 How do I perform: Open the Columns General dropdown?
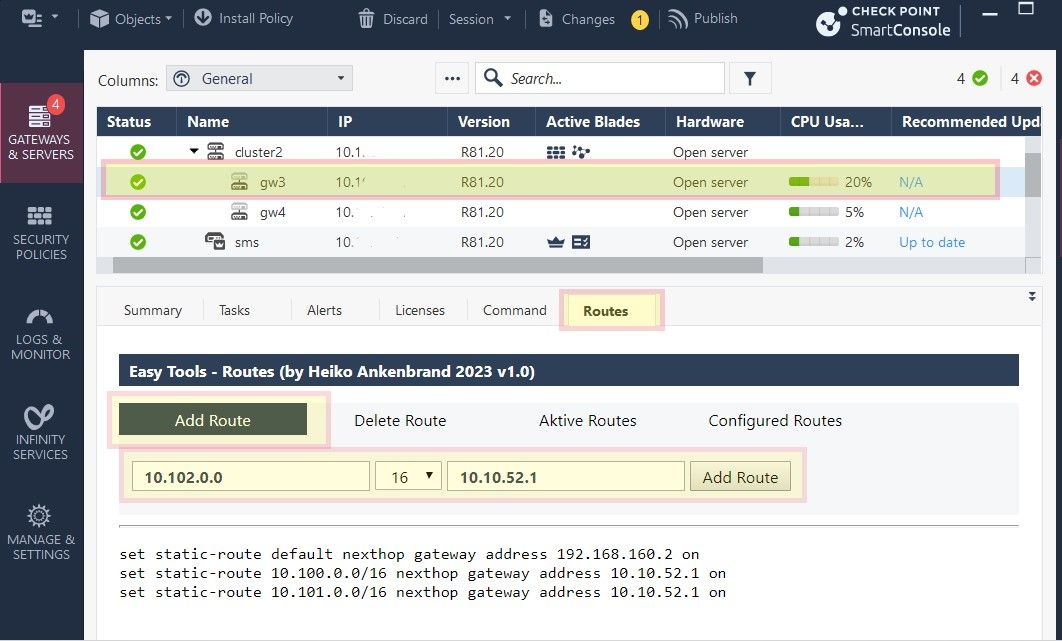(x=259, y=78)
